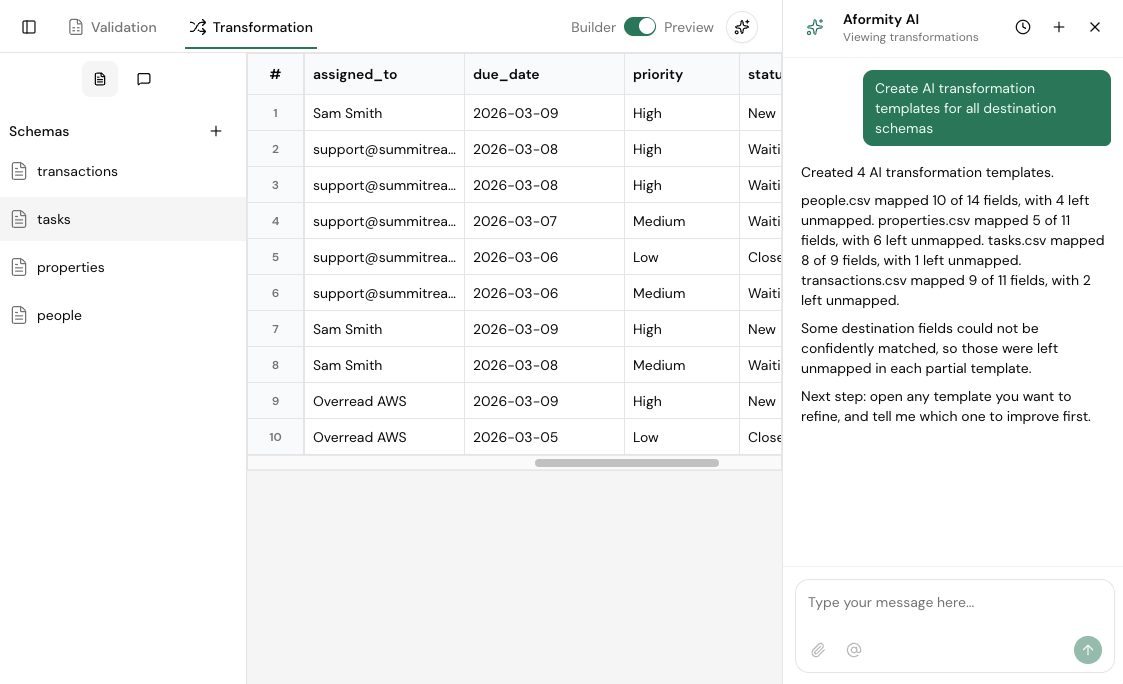
Task: Click the assigned_to column header
Action: pos(384,74)
